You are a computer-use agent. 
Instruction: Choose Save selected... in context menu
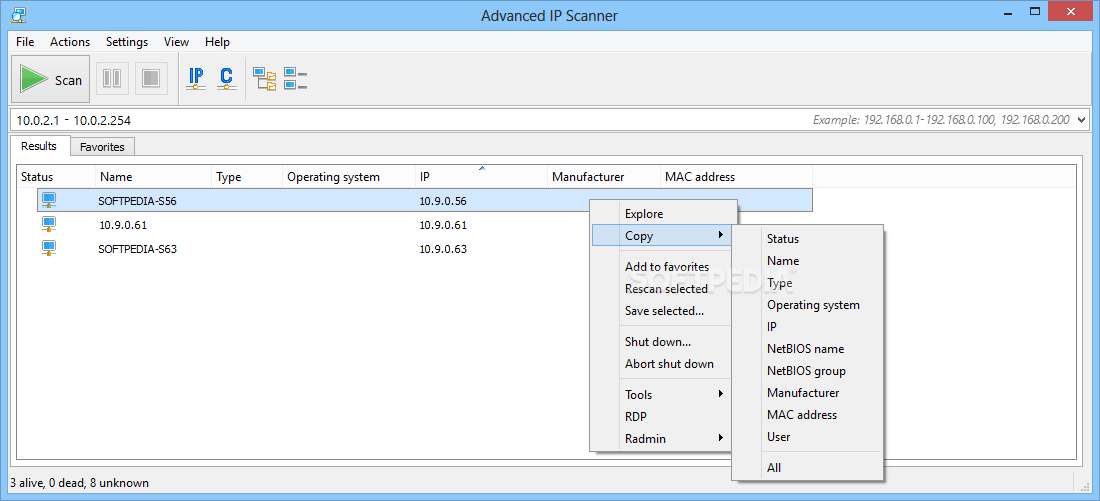click(x=662, y=310)
